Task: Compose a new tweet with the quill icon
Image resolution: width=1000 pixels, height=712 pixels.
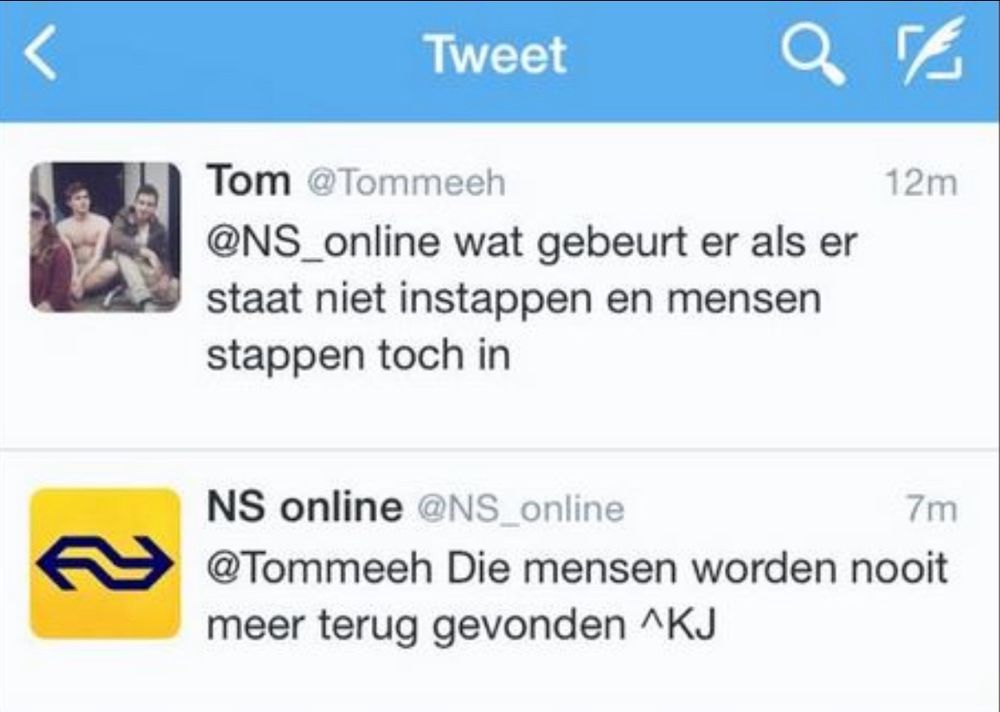Action: (930, 52)
